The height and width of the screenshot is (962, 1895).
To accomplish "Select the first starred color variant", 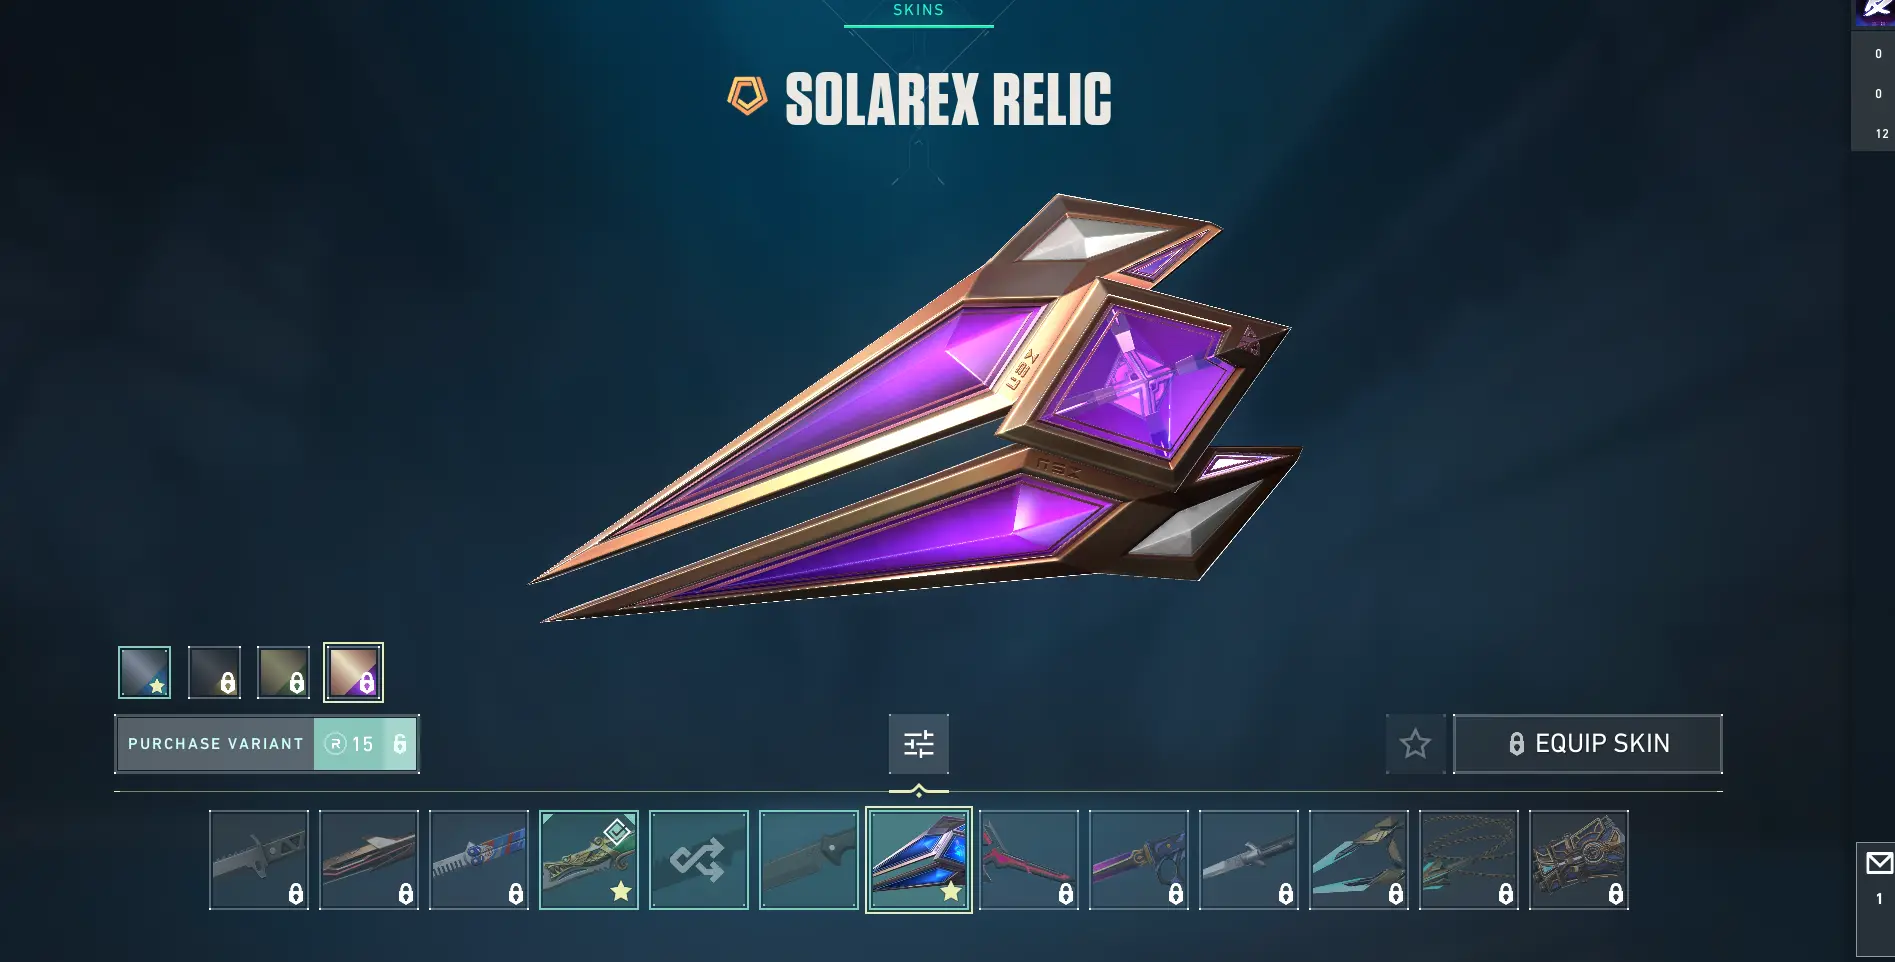I will tap(144, 672).
